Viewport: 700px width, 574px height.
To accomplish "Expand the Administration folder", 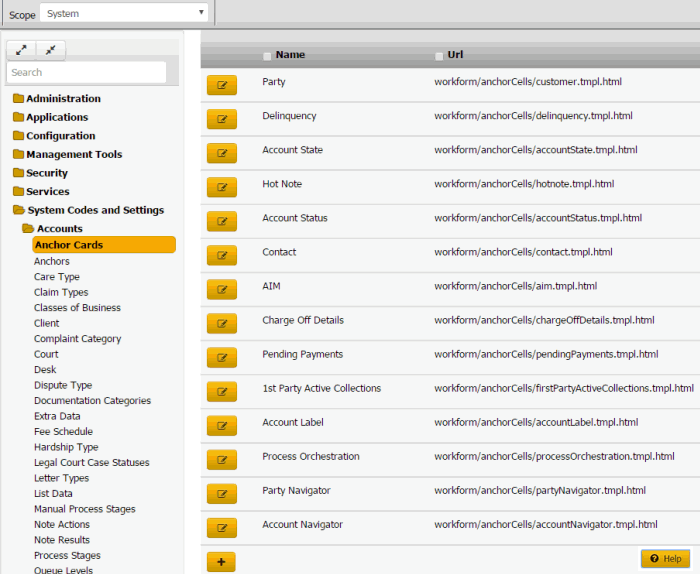I will point(62,99).
